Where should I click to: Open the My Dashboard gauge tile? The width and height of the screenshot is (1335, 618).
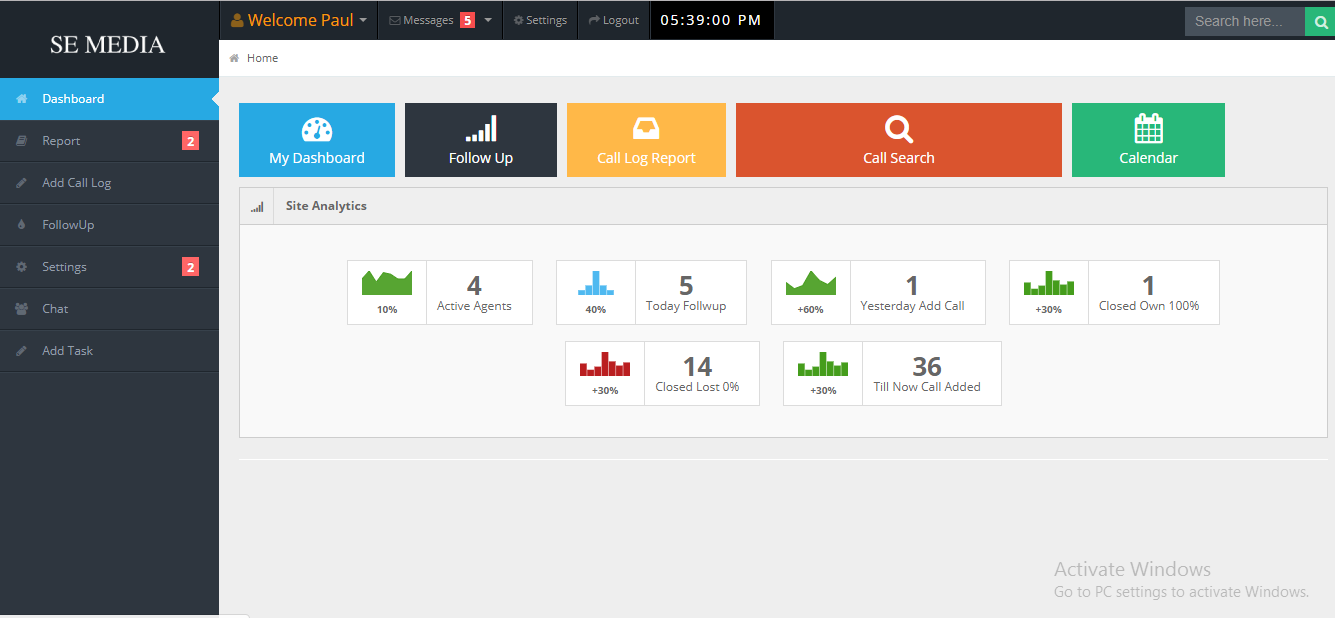pos(317,140)
